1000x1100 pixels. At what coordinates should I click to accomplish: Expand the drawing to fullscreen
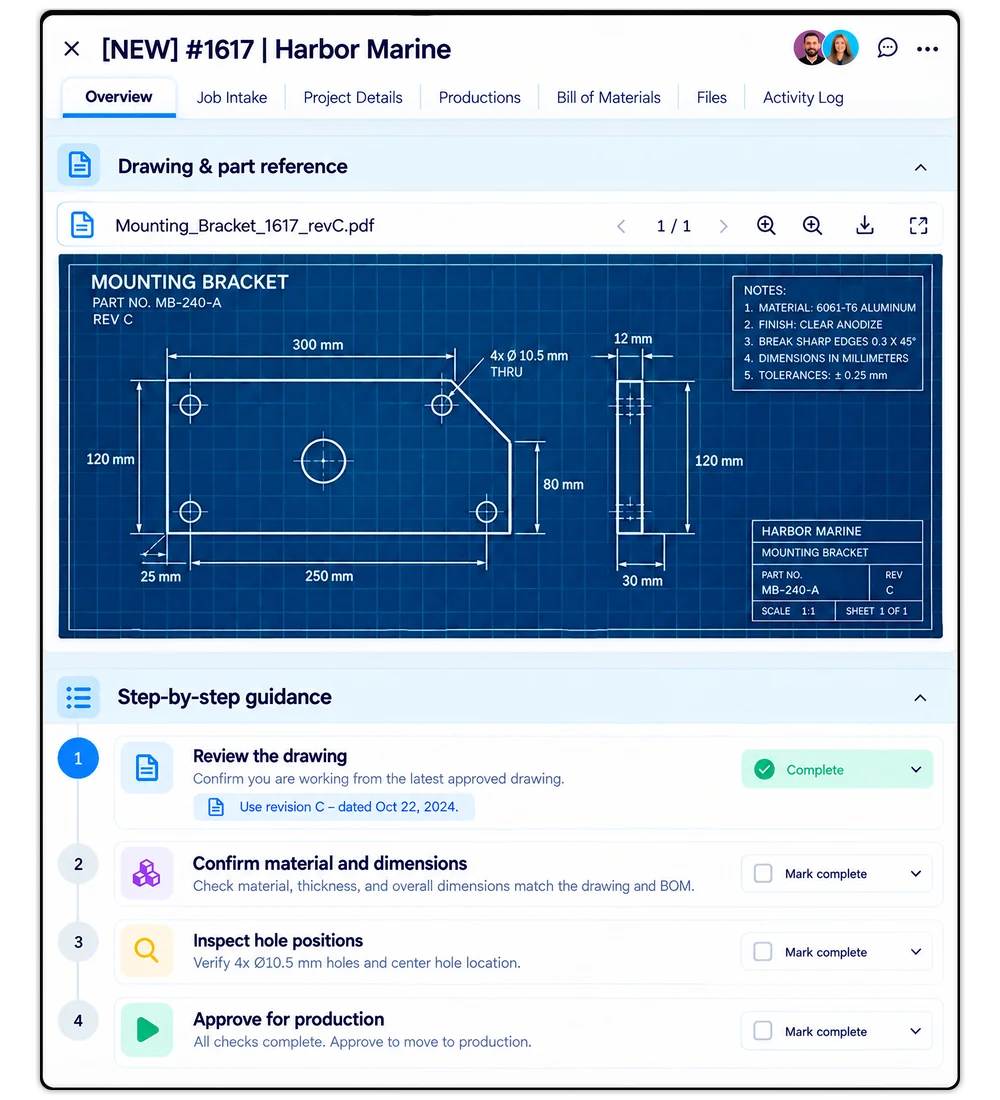point(918,225)
